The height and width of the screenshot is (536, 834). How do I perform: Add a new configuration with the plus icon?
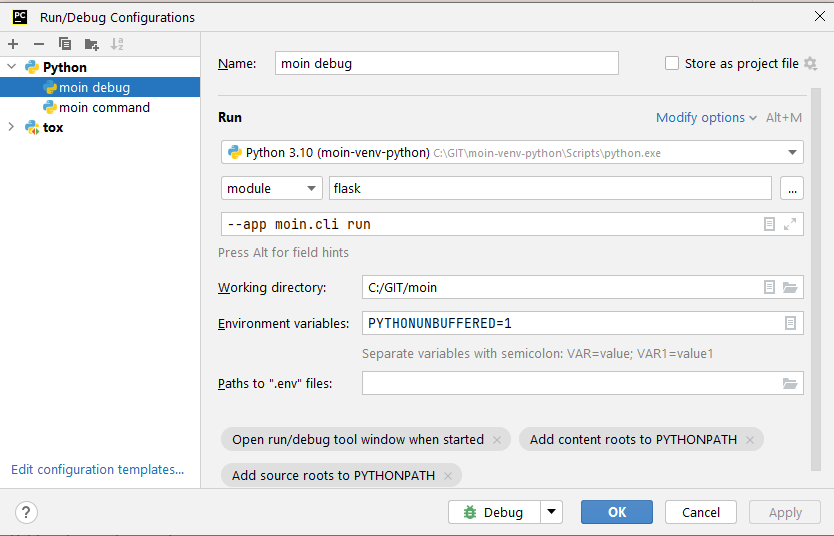tap(13, 44)
